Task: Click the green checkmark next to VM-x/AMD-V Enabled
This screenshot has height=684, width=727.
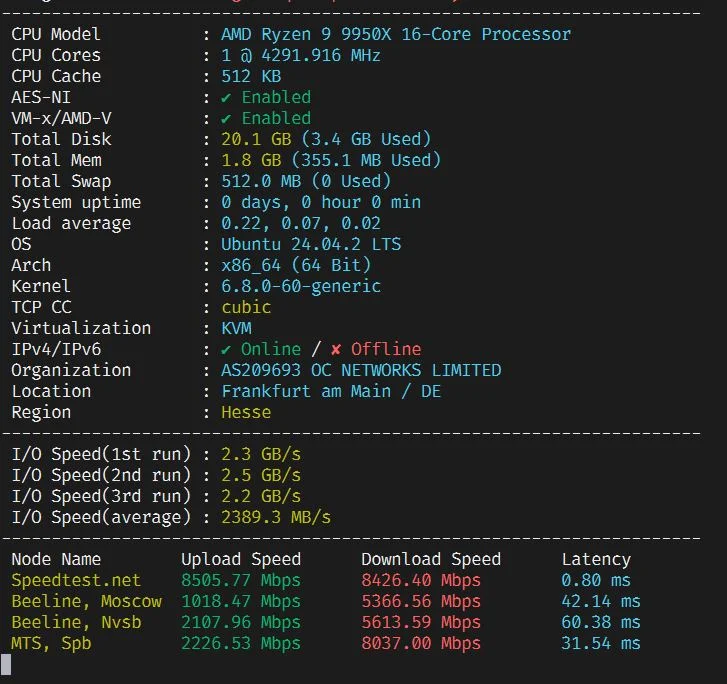Action: (x=226, y=119)
